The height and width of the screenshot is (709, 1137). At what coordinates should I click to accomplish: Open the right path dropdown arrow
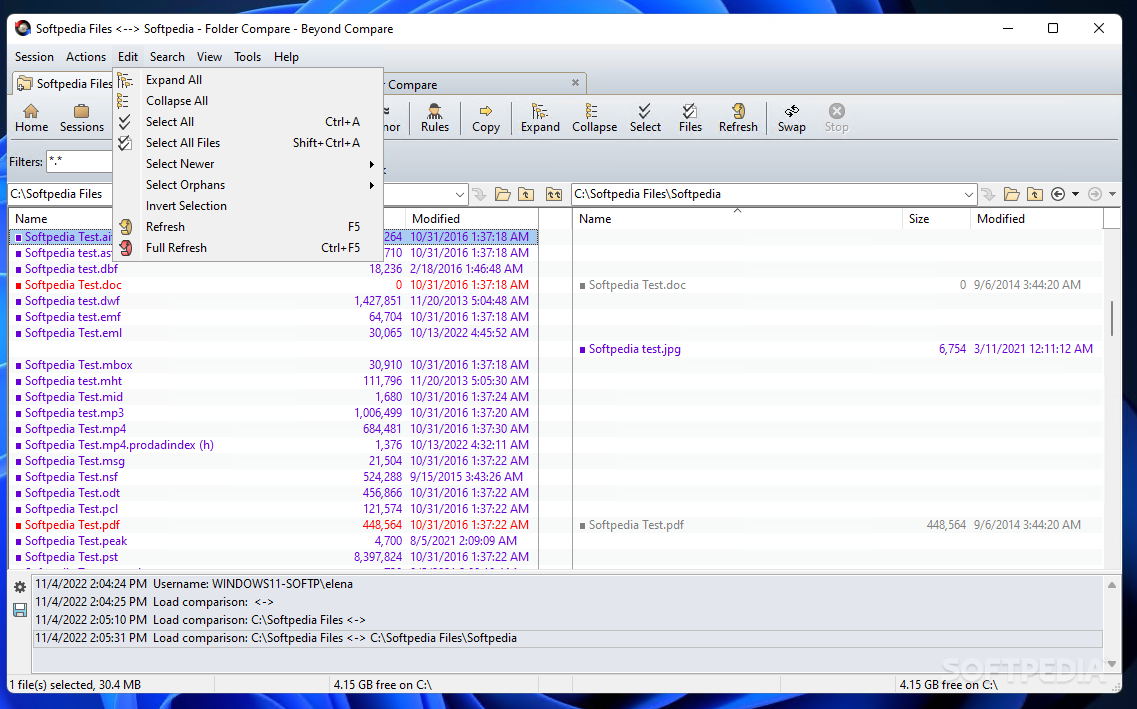(x=969, y=194)
